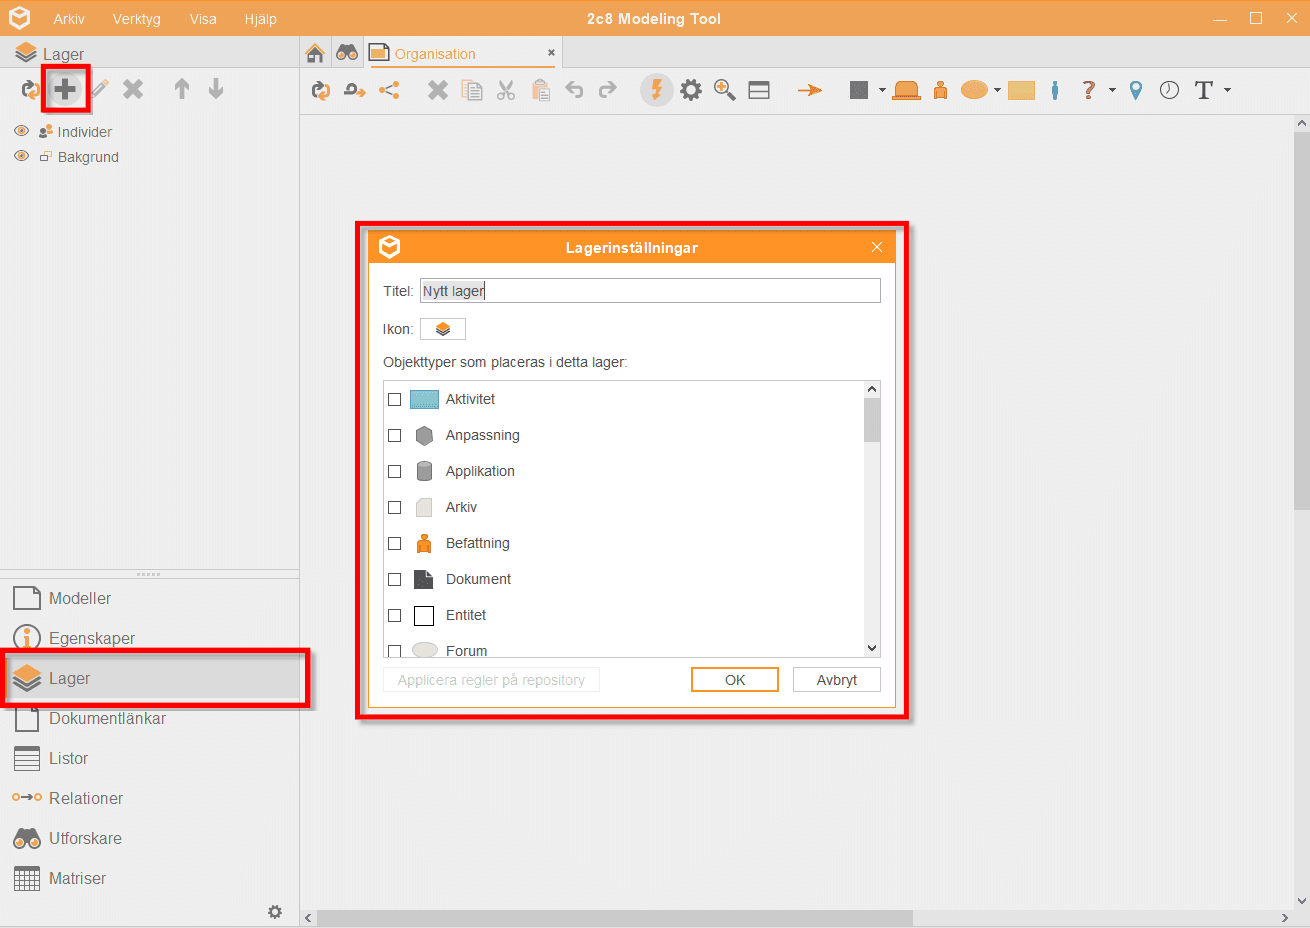Select the Individer layer row
The image size is (1310, 928).
85,132
